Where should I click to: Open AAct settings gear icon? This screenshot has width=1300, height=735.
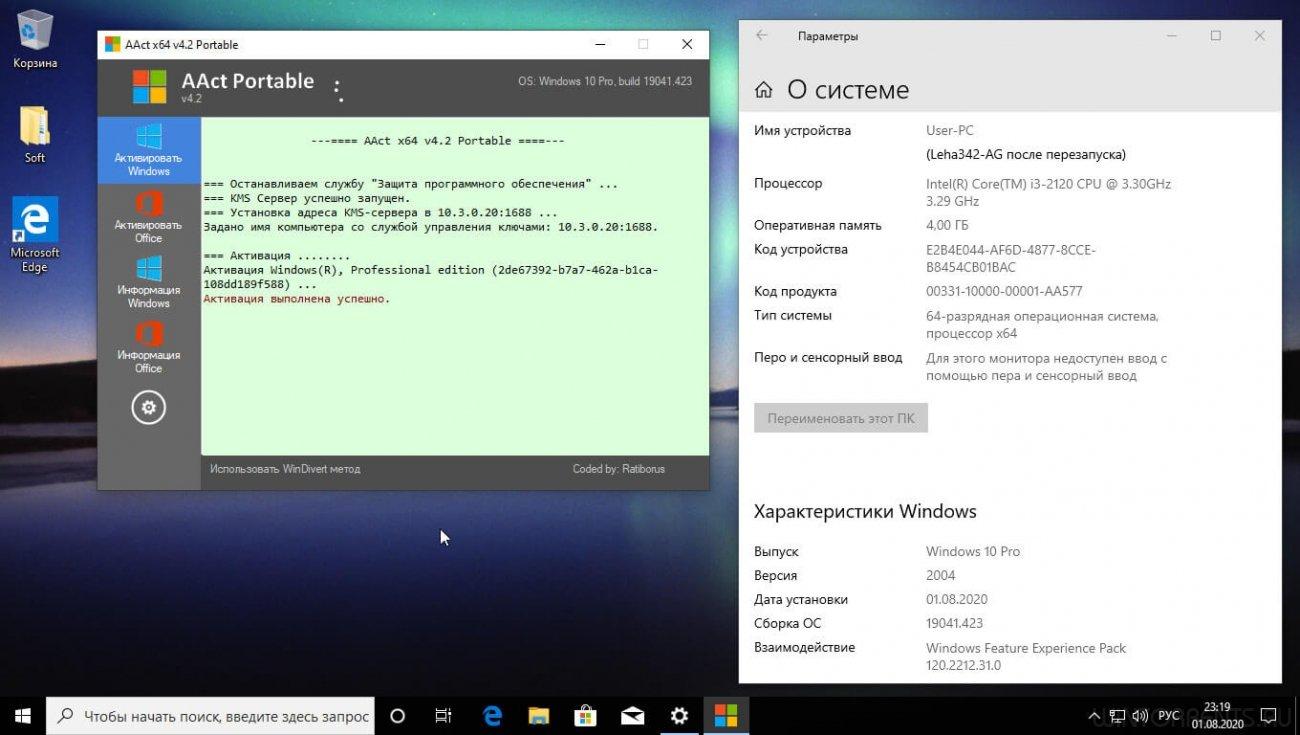149,408
